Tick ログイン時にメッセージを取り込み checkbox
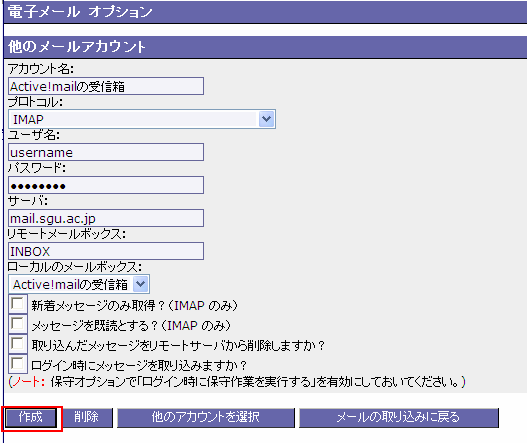Image resolution: width=527 pixels, height=443 pixels. point(17,363)
